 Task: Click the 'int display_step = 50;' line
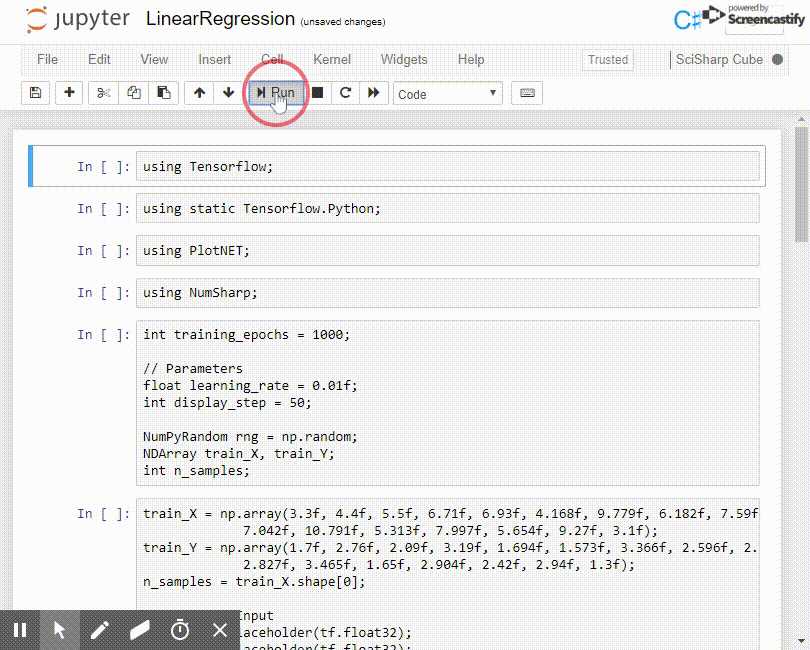(227, 403)
